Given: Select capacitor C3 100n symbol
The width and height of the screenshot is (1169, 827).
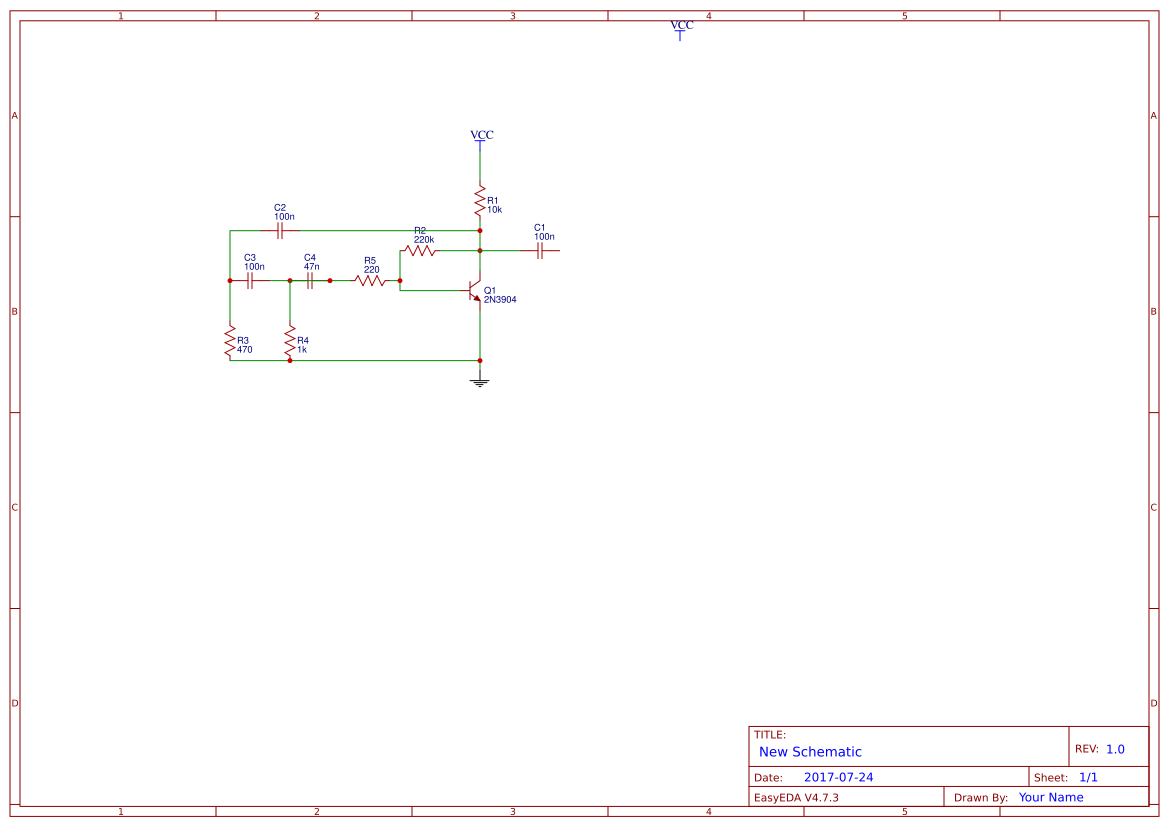Looking at the screenshot, I should (249, 281).
